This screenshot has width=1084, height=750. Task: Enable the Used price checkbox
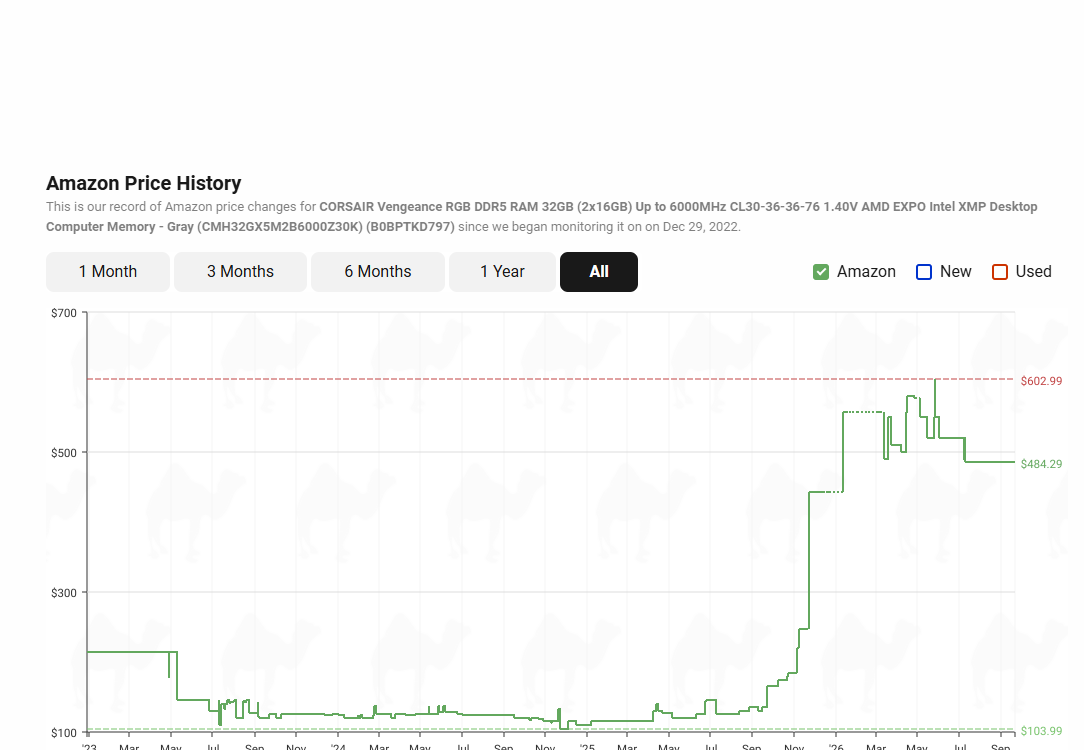tap(1000, 272)
